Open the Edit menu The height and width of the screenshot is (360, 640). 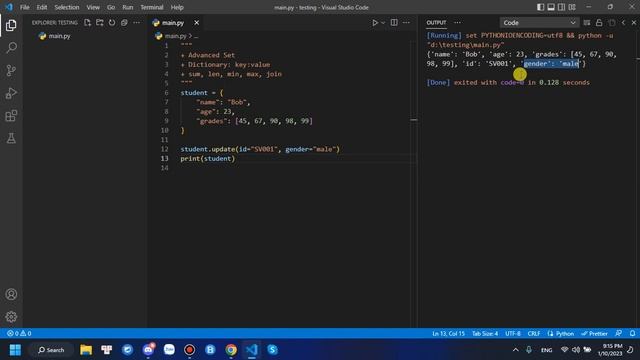click(42, 7)
